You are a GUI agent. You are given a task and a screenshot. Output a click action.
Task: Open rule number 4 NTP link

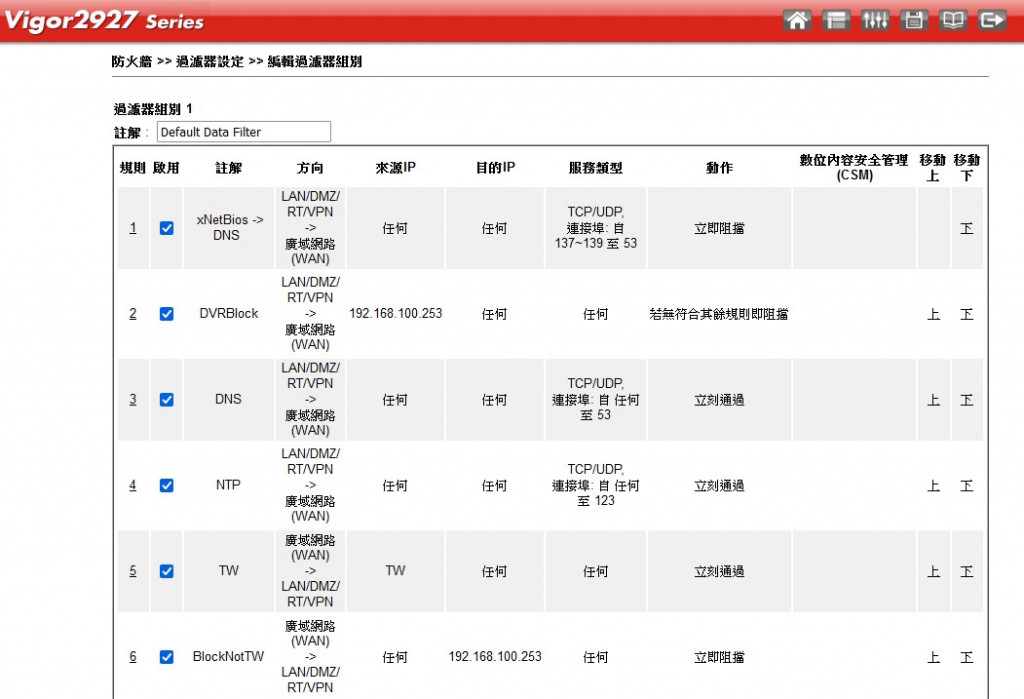[133, 485]
